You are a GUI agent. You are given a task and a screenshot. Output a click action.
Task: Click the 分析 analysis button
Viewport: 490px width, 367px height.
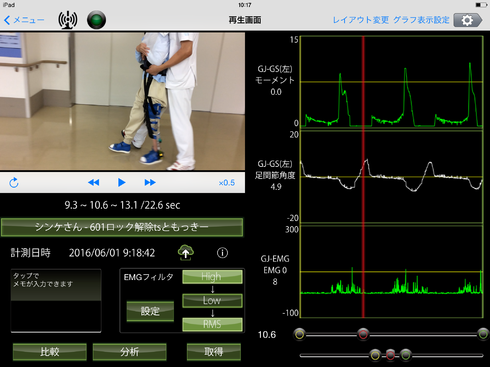tap(129, 352)
